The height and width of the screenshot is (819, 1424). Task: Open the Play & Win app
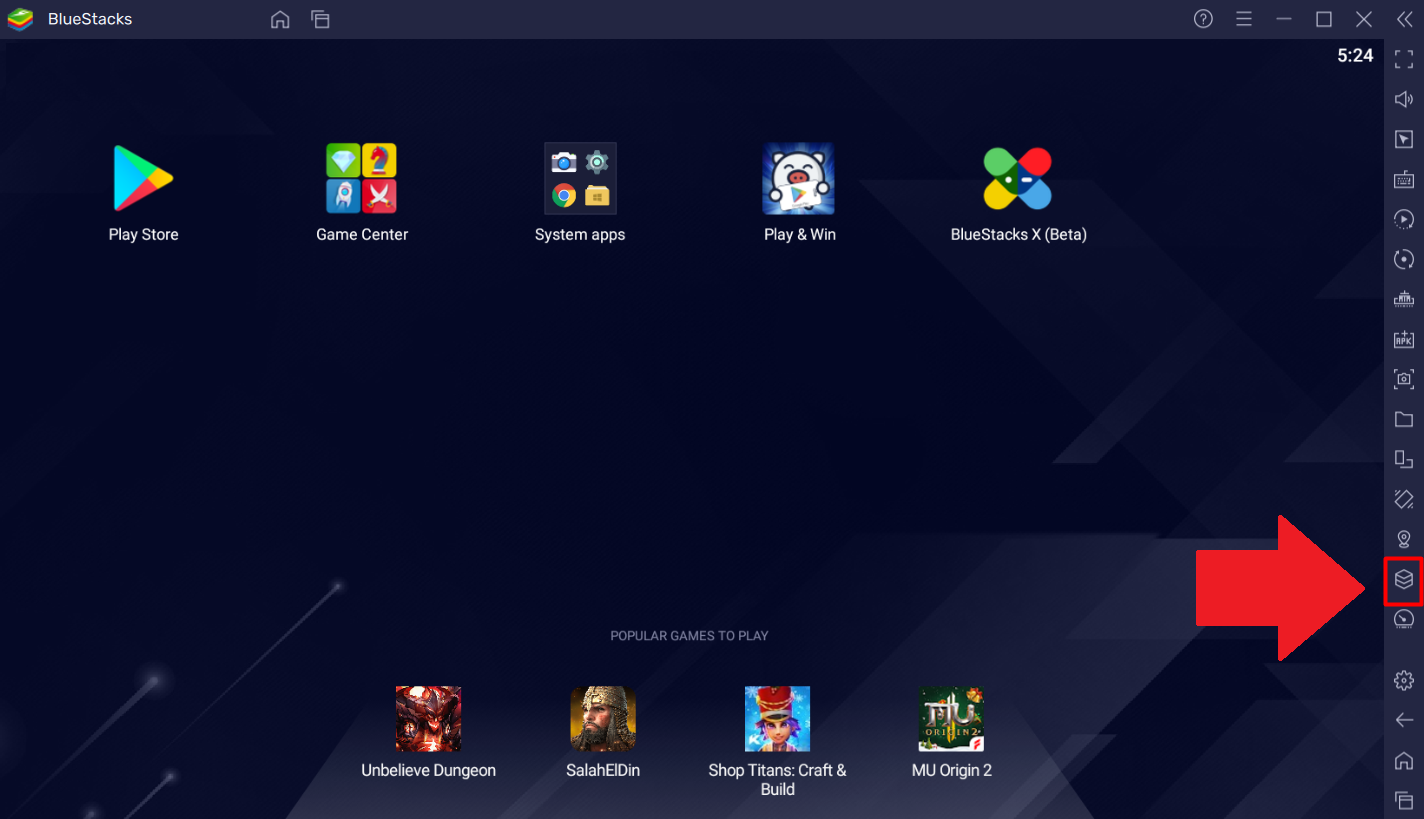(799, 178)
